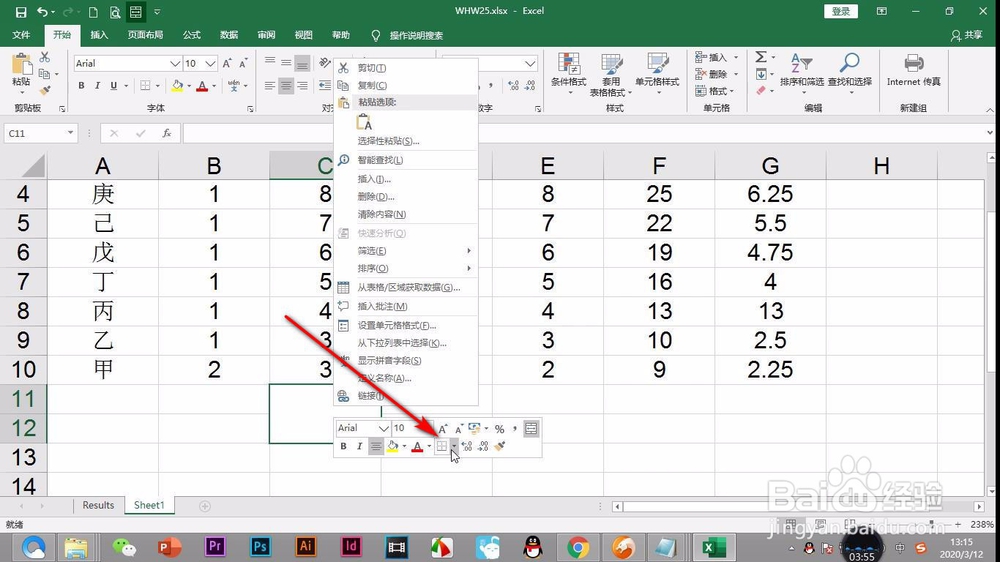Click the Paste clipboard icon in the ribbon

[21, 64]
